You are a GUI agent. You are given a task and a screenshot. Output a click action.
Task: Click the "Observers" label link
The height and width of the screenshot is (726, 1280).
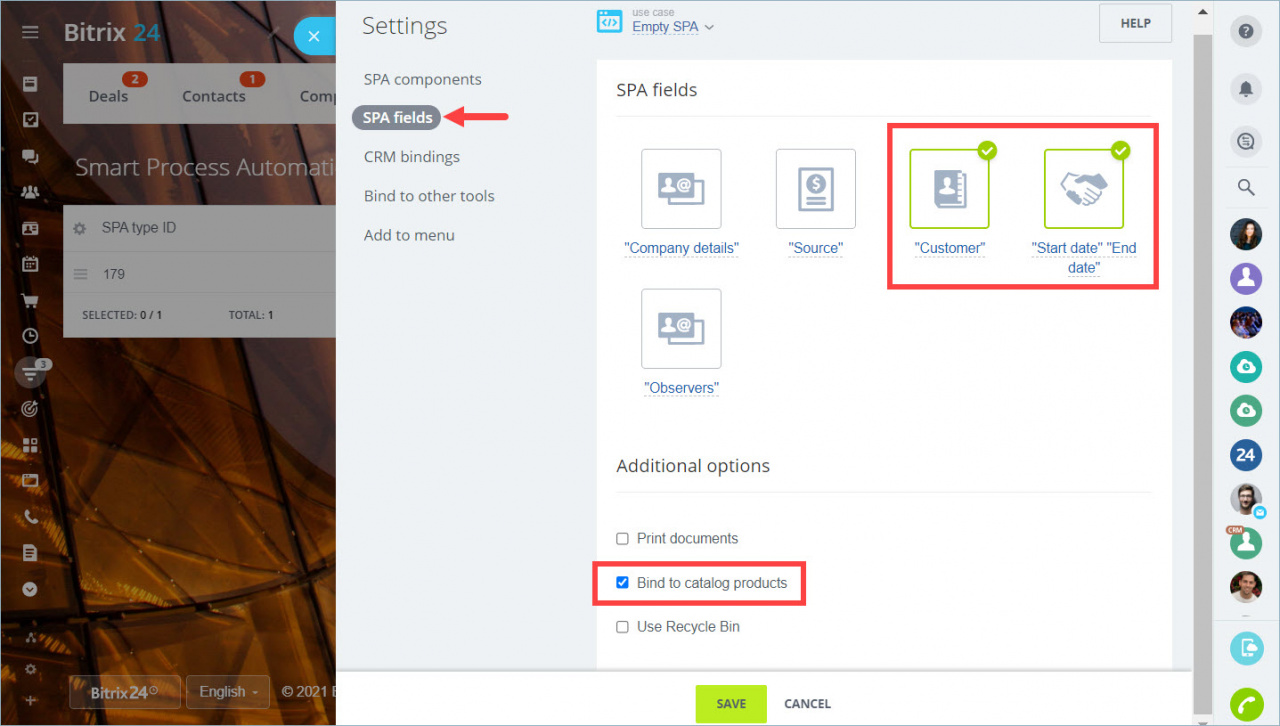[x=681, y=388]
